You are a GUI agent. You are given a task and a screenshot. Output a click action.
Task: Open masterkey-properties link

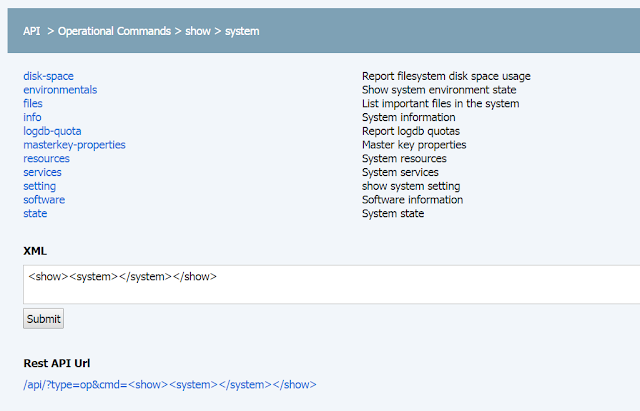click(x=74, y=145)
